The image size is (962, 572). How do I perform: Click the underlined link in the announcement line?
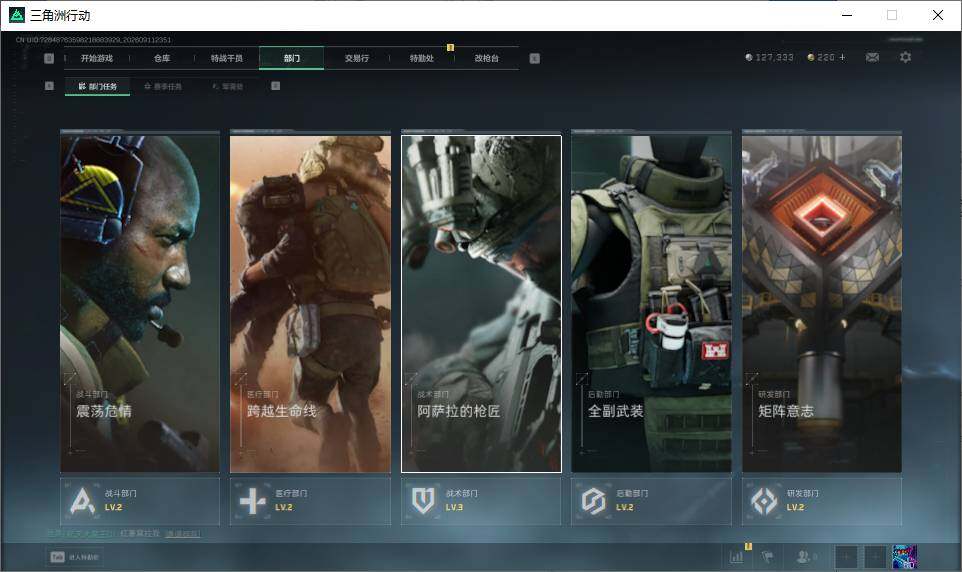183,534
